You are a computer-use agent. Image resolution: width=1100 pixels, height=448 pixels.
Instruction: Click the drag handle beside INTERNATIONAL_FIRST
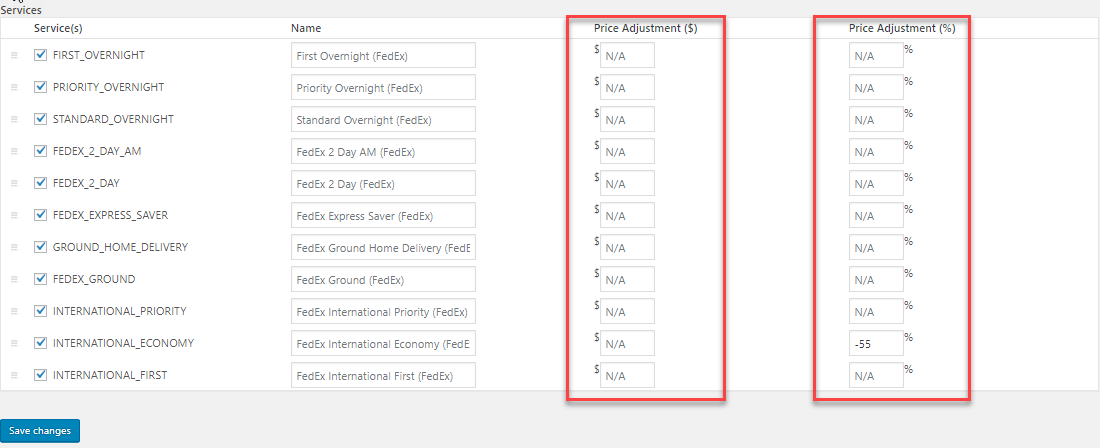[14, 376]
